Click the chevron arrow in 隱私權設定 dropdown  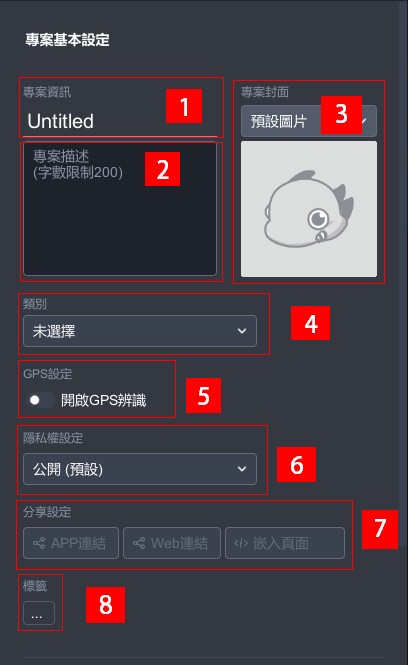pyautogui.click(x=242, y=469)
